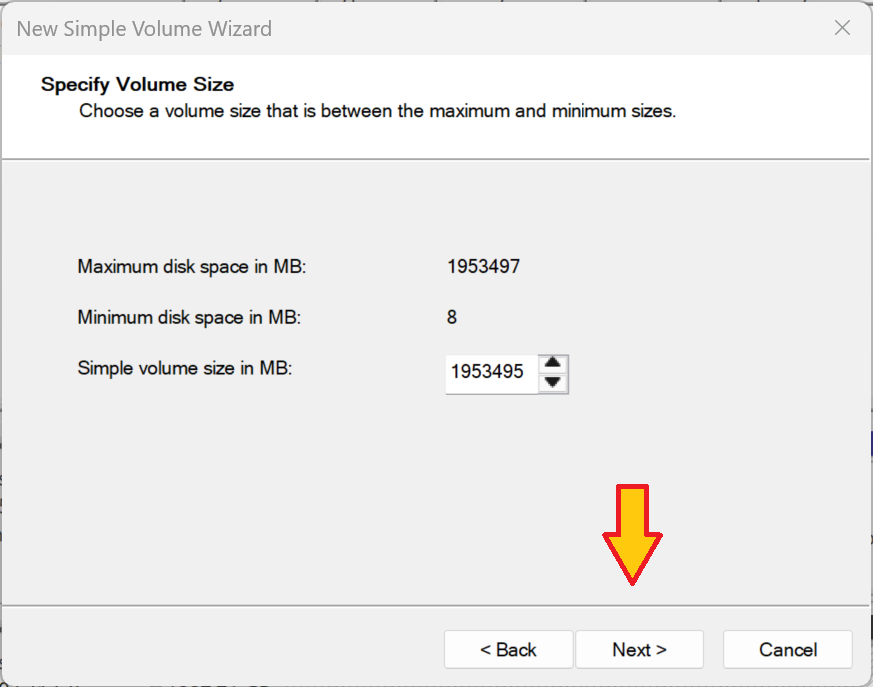Image resolution: width=873 pixels, height=687 pixels.
Task: Click the Specify Volume Size heading
Action: pos(137,84)
